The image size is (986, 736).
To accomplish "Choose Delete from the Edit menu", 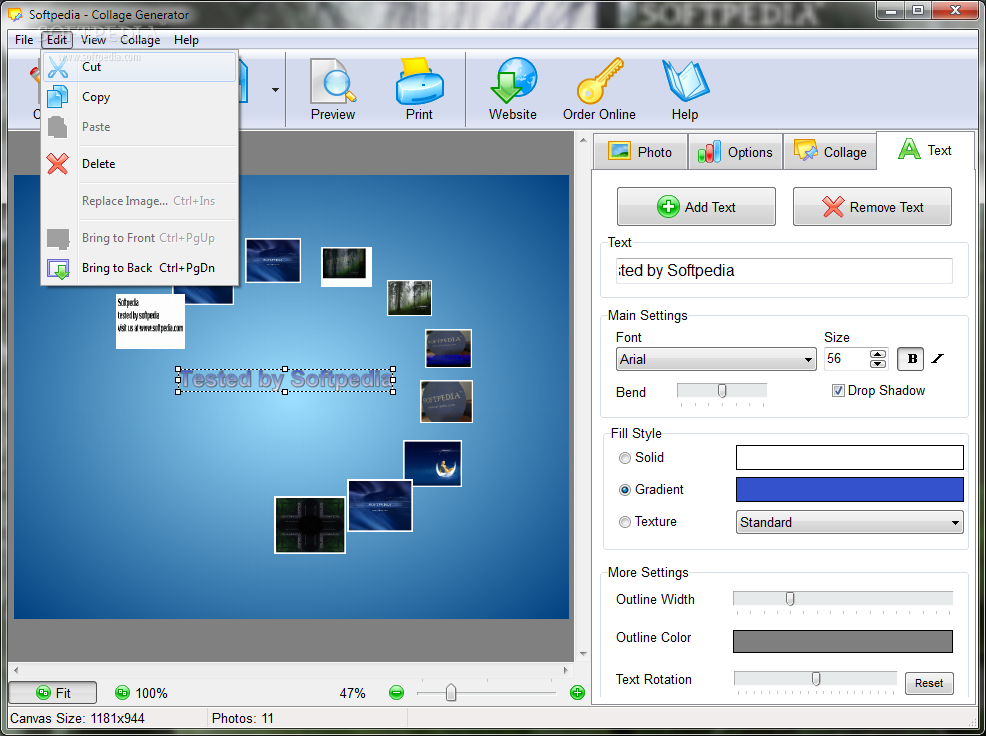I will (x=140, y=164).
